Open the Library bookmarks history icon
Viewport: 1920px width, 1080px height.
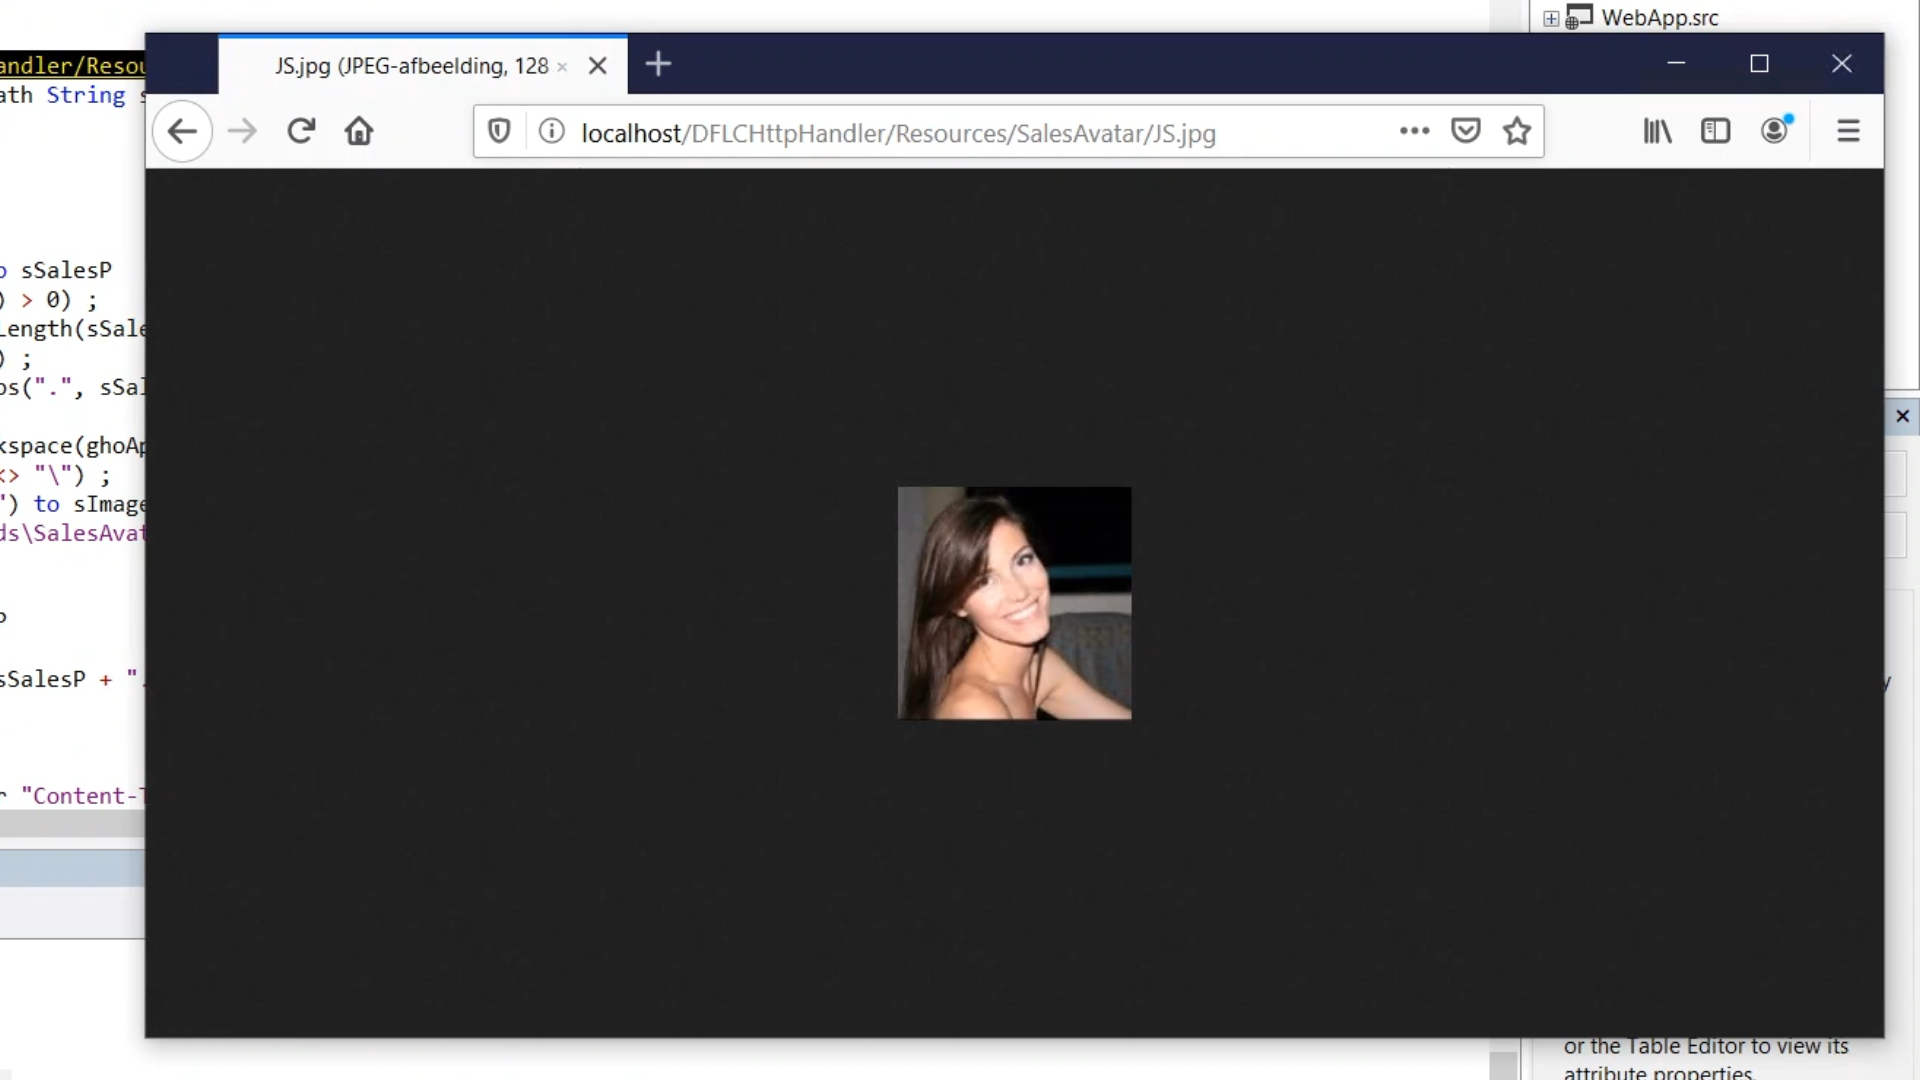tap(1657, 131)
